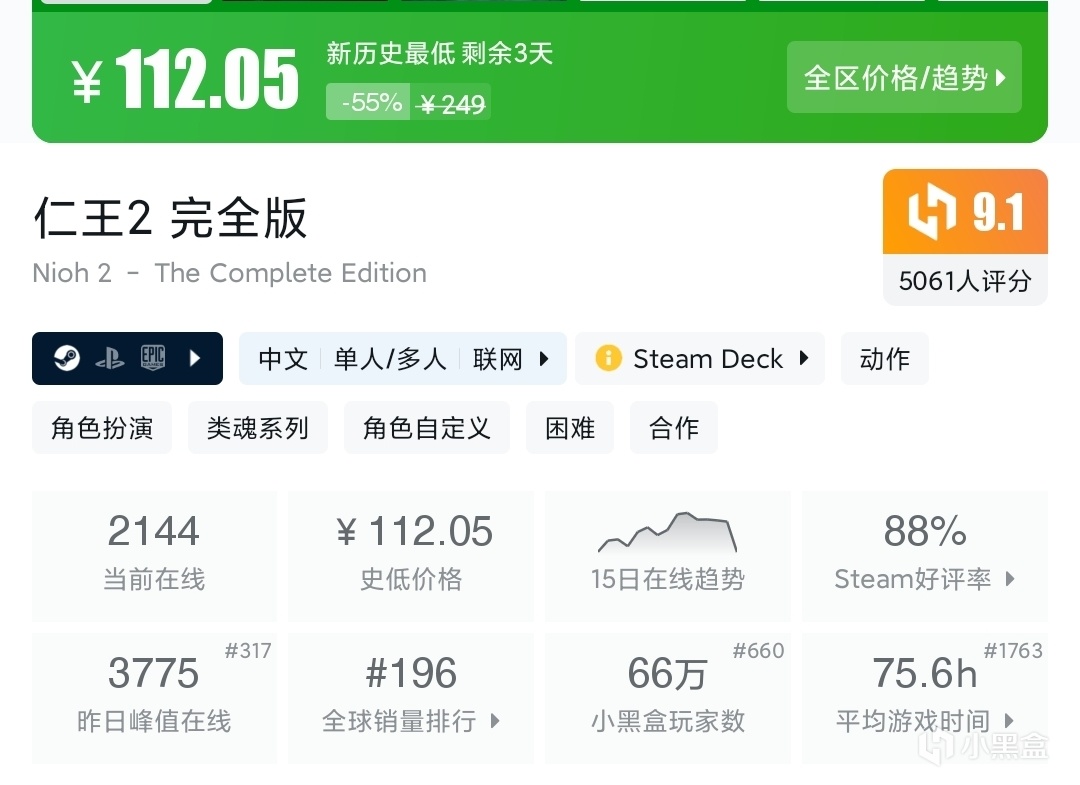The image size is (1080, 785).
Task: Select the 角色自定义 tag
Action: pos(427,428)
